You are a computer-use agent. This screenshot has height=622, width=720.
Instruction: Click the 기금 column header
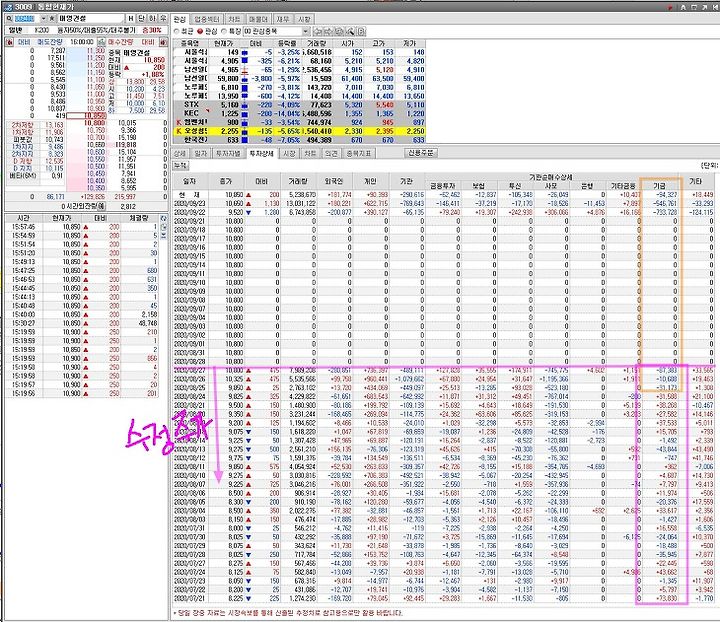point(659,186)
